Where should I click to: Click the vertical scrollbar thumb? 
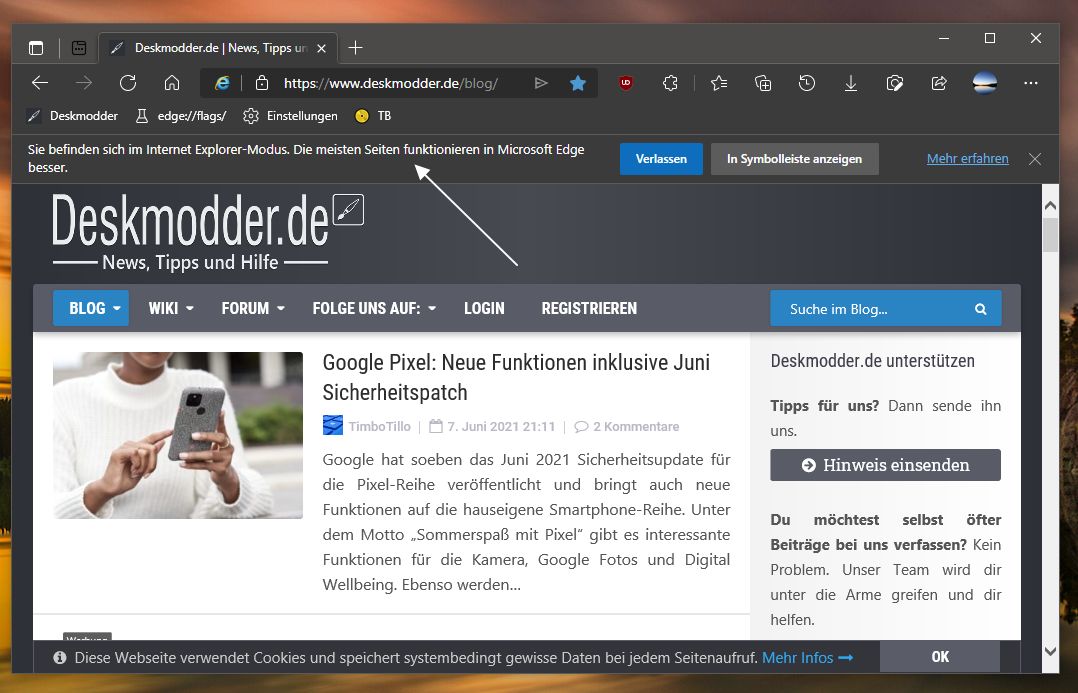(1050, 235)
